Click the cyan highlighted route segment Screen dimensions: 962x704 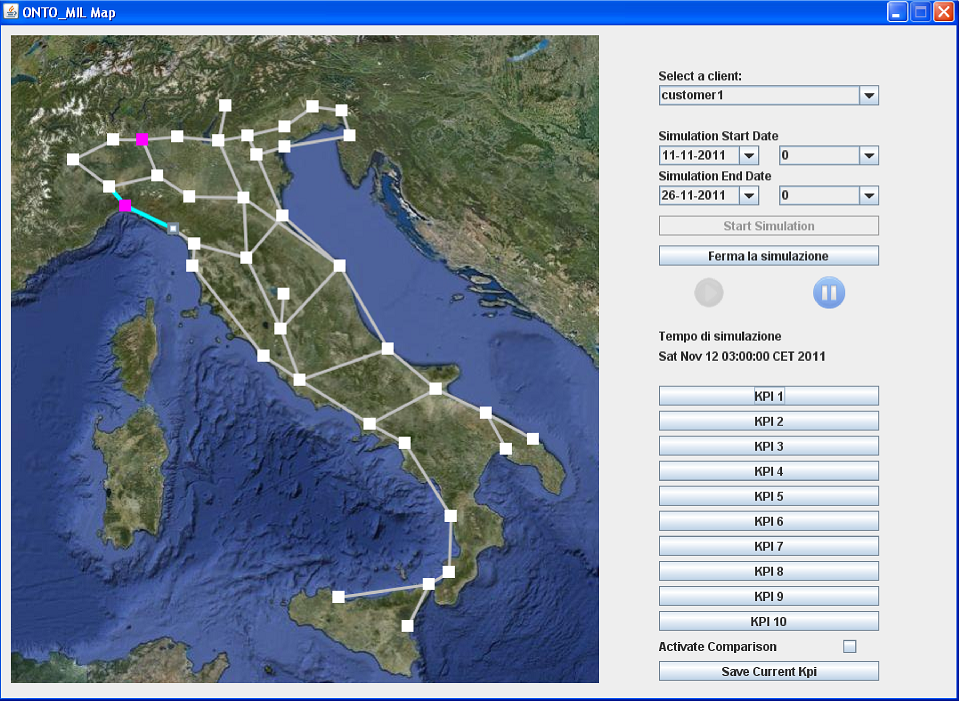click(x=149, y=217)
